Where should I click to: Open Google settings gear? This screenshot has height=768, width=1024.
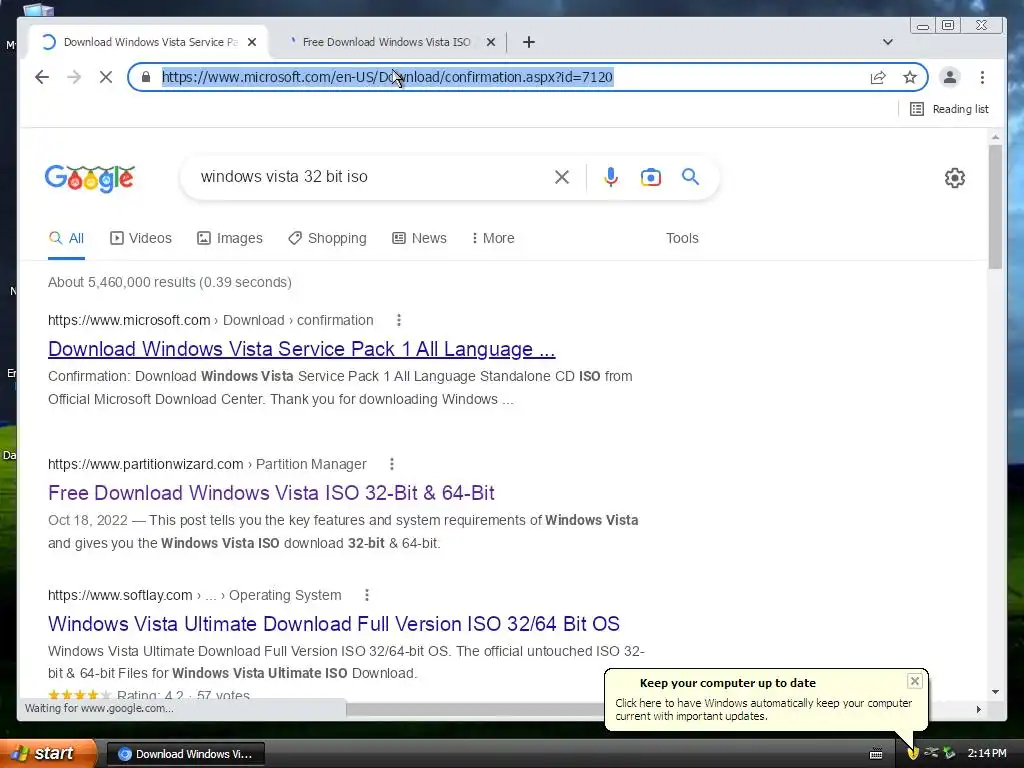point(955,178)
